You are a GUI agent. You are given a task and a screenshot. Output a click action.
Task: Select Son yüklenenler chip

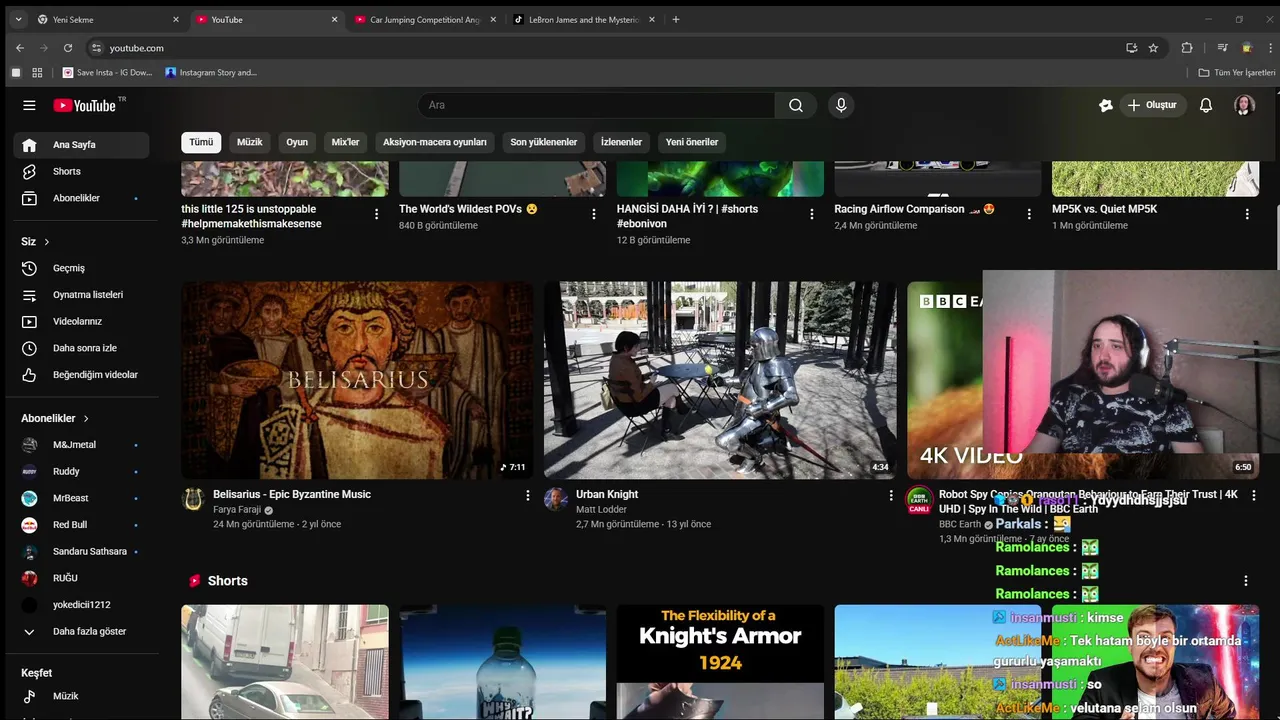(544, 142)
